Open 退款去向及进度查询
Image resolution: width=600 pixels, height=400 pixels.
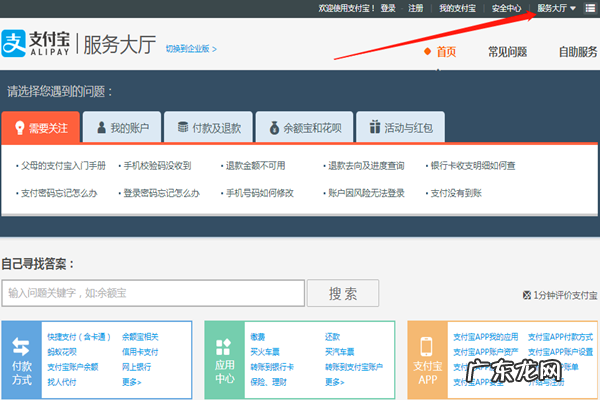coord(366,166)
